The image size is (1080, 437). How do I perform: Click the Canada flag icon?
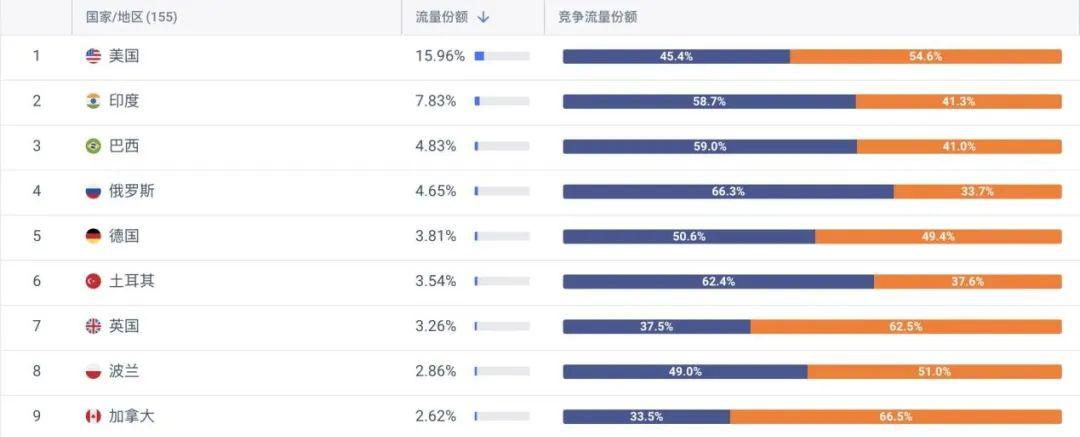pyautogui.click(x=93, y=416)
